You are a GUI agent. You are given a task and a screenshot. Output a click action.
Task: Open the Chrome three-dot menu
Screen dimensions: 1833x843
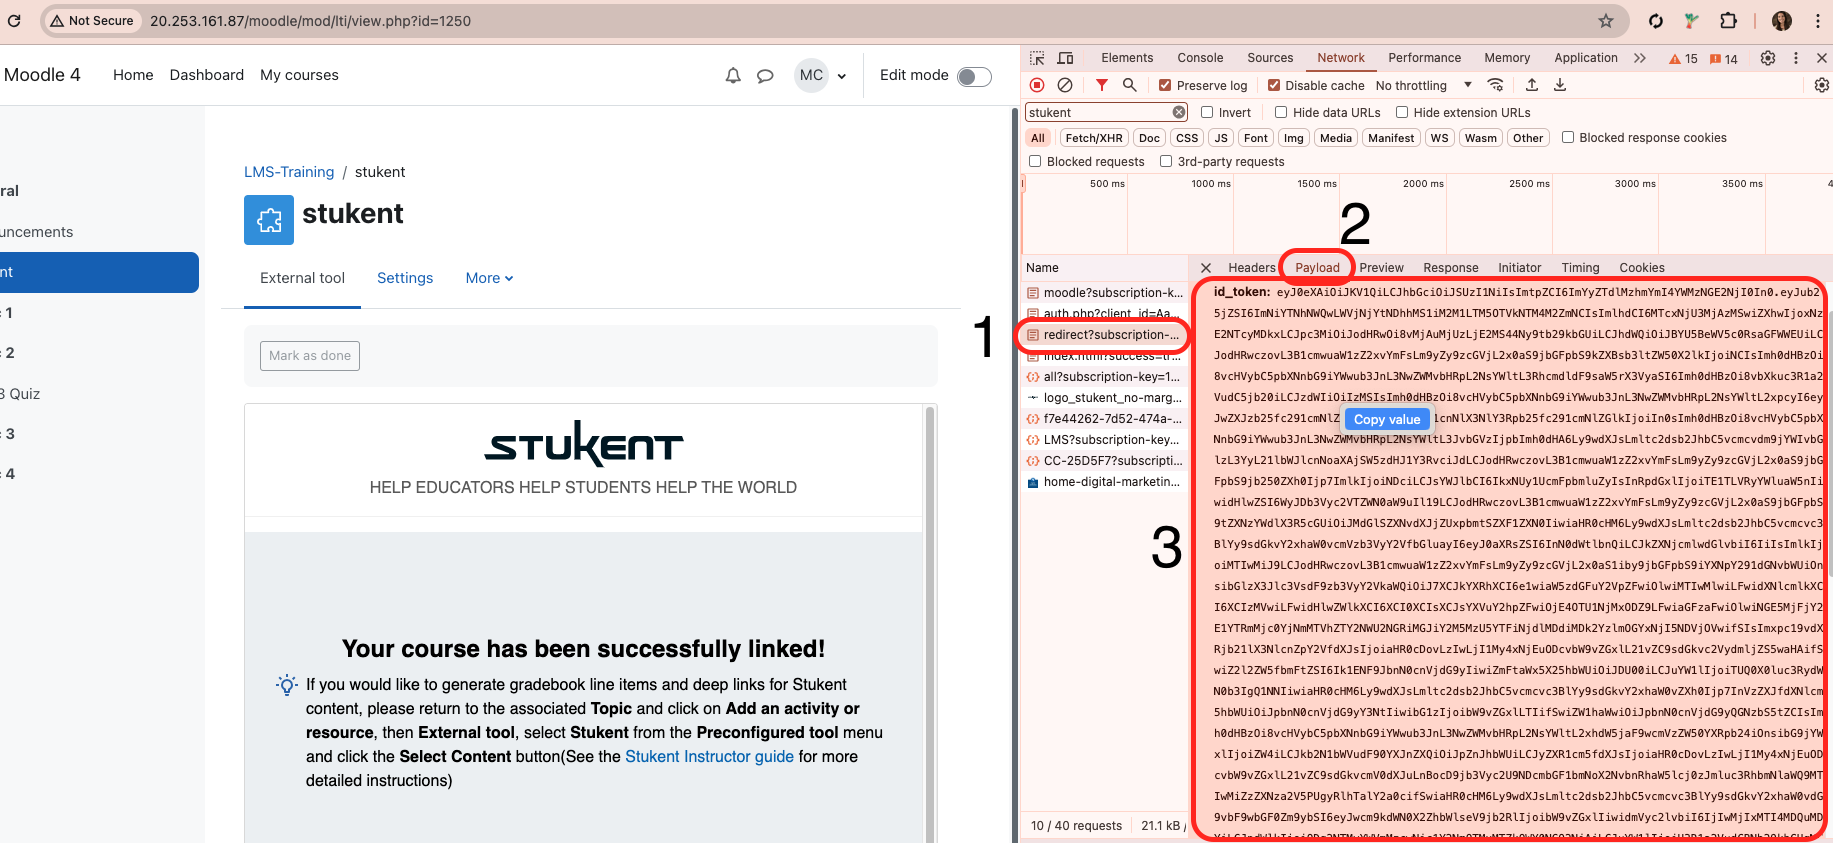point(1817,21)
